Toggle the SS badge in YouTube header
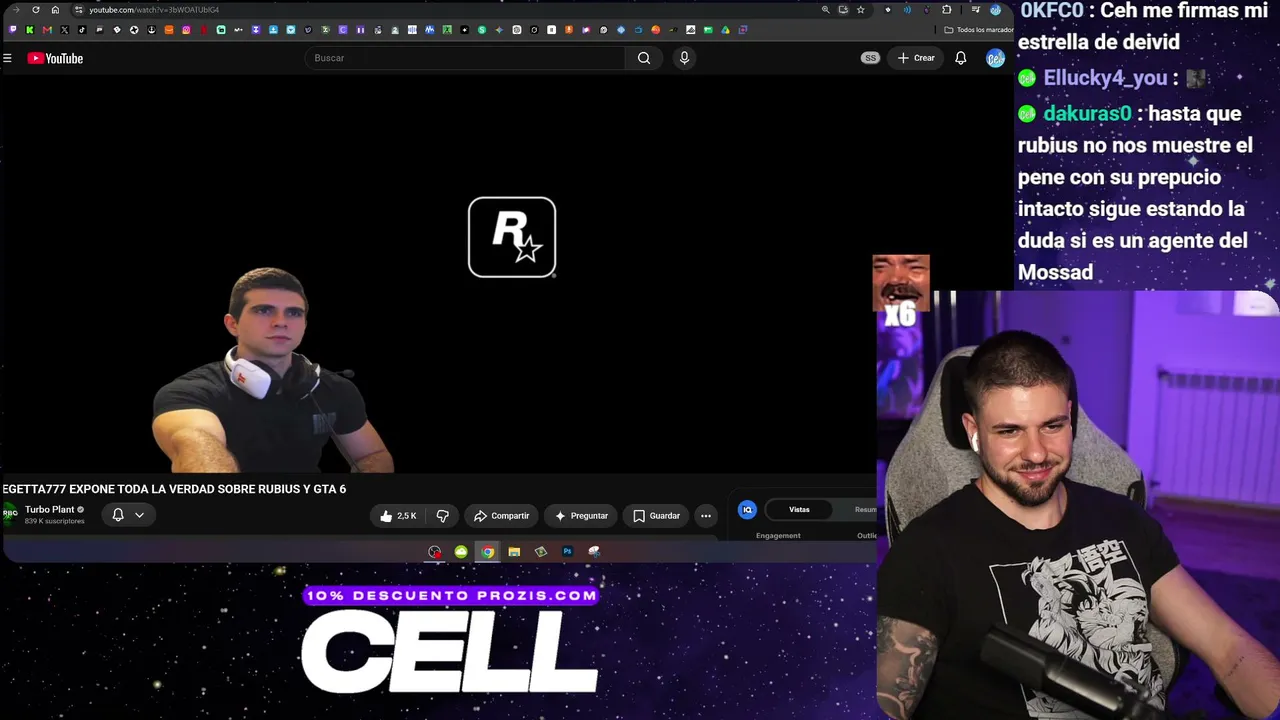The height and width of the screenshot is (720, 1280). point(870,58)
